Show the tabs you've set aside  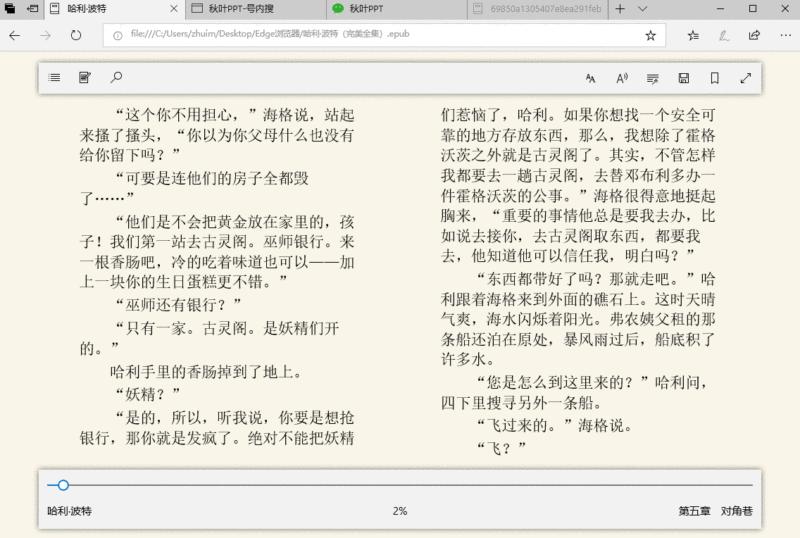pyautogui.click(x=10, y=9)
